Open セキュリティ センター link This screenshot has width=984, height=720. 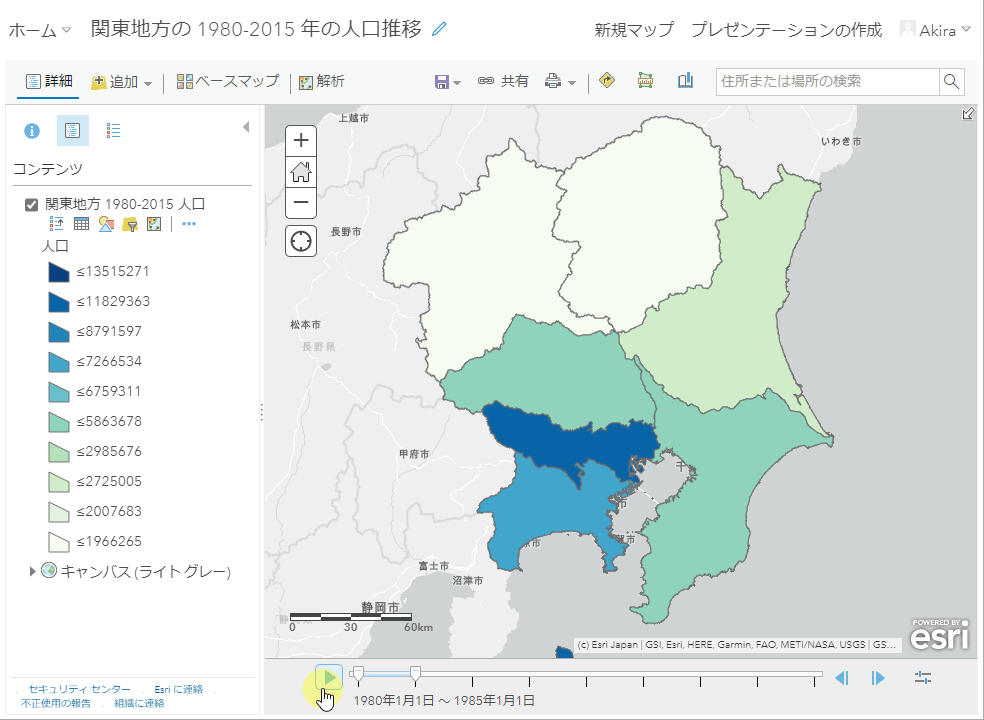point(80,689)
